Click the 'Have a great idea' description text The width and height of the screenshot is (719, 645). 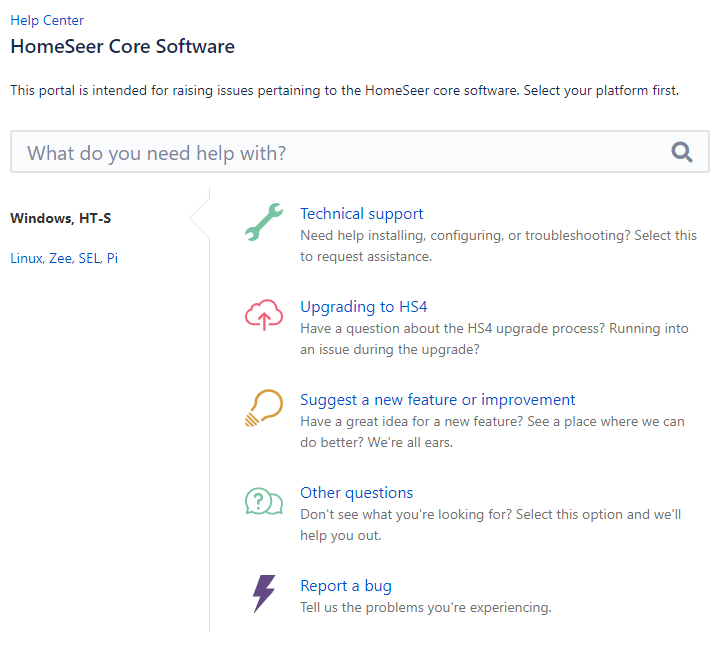click(x=492, y=422)
